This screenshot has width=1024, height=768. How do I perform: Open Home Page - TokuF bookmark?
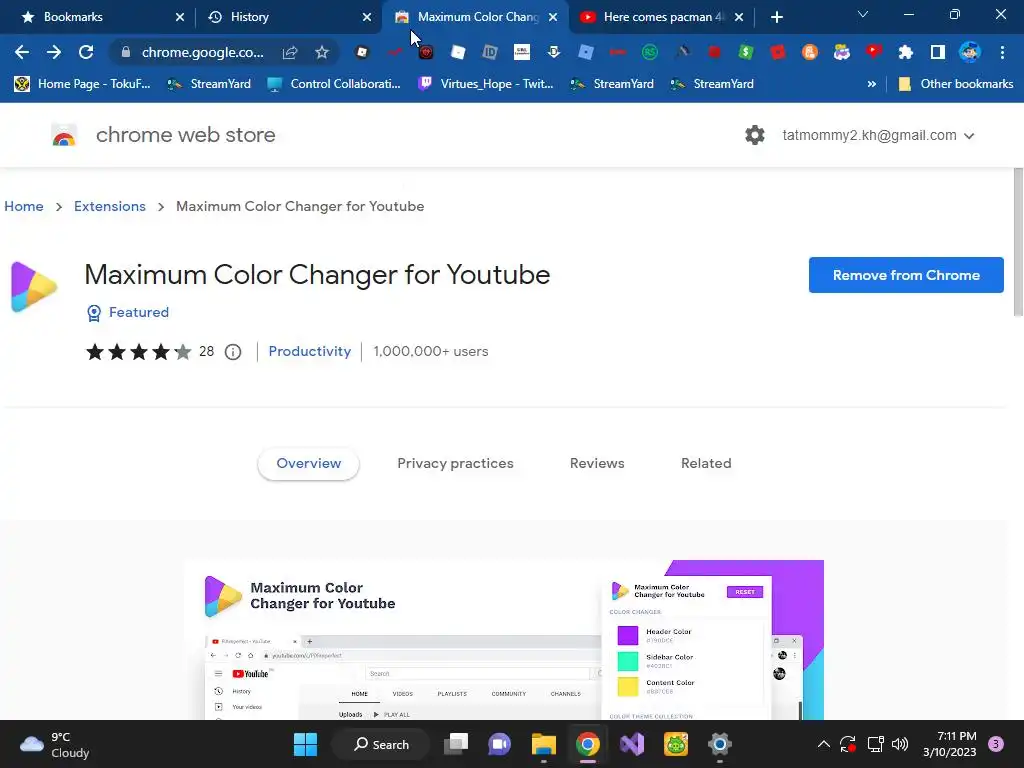[x=82, y=84]
